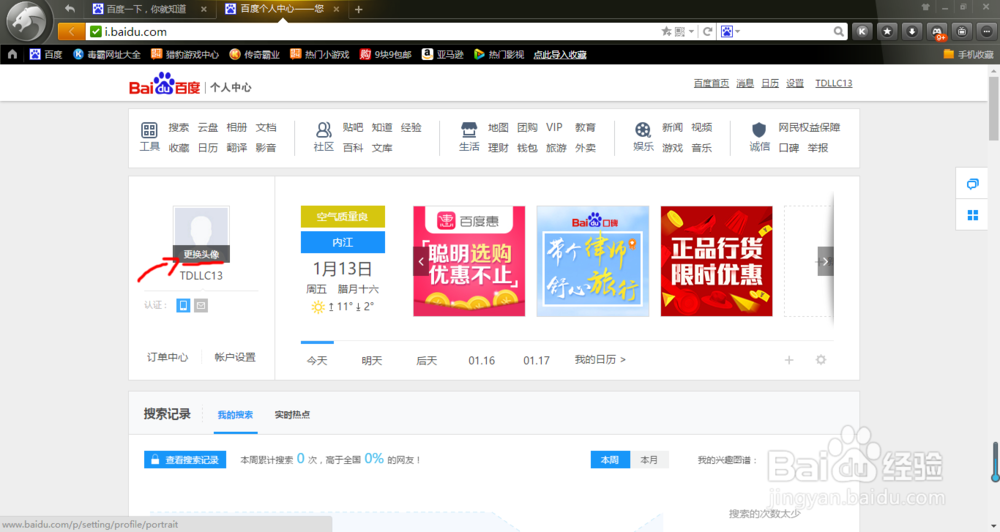Click the K toolbar button
Viewport: 1000px width, 532px height.
[x=862, y=31]
